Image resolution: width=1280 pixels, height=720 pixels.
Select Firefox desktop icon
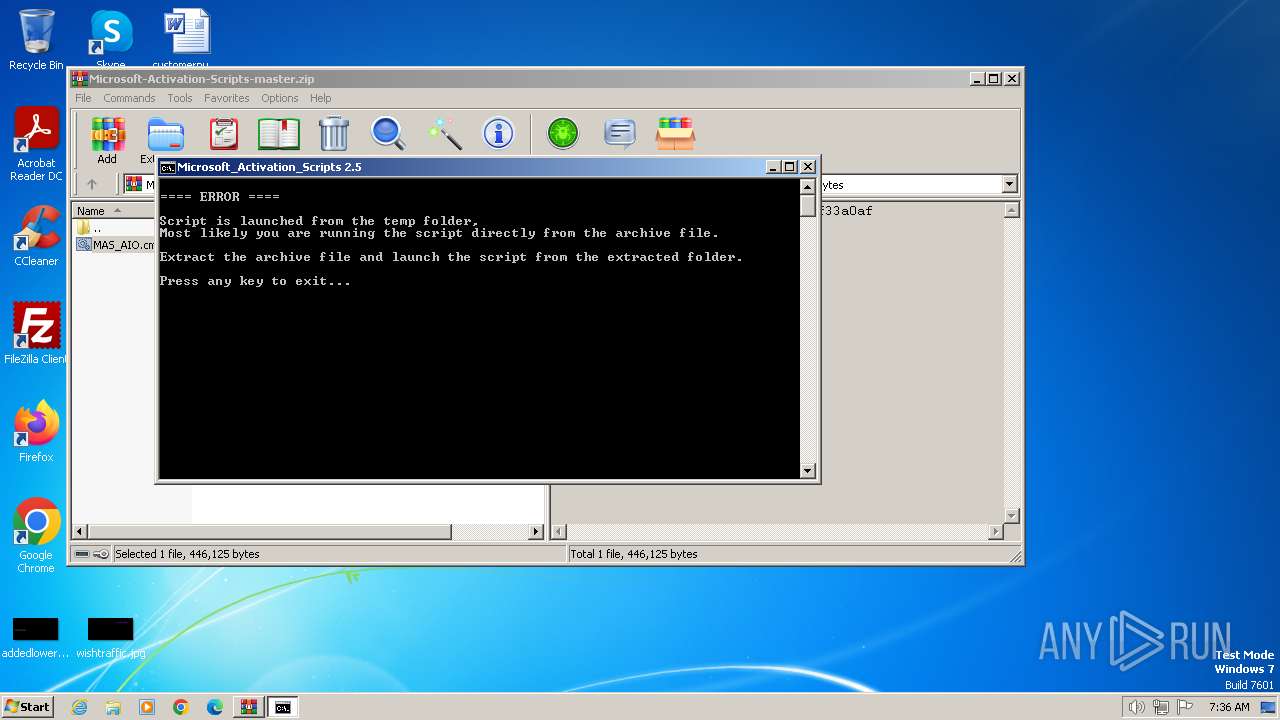[36, 431]
